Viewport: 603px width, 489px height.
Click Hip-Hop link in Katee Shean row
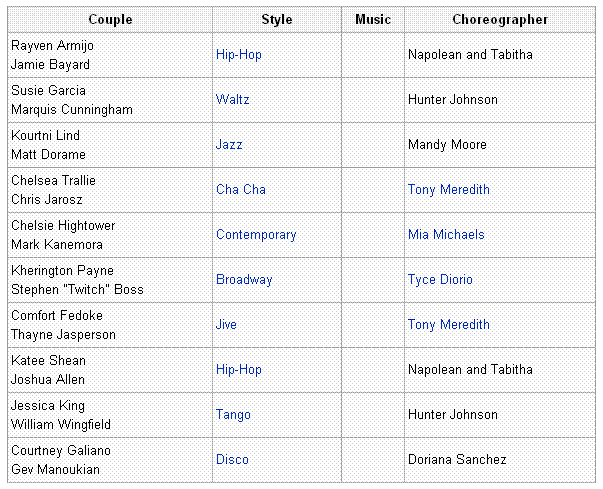point(239,370)
